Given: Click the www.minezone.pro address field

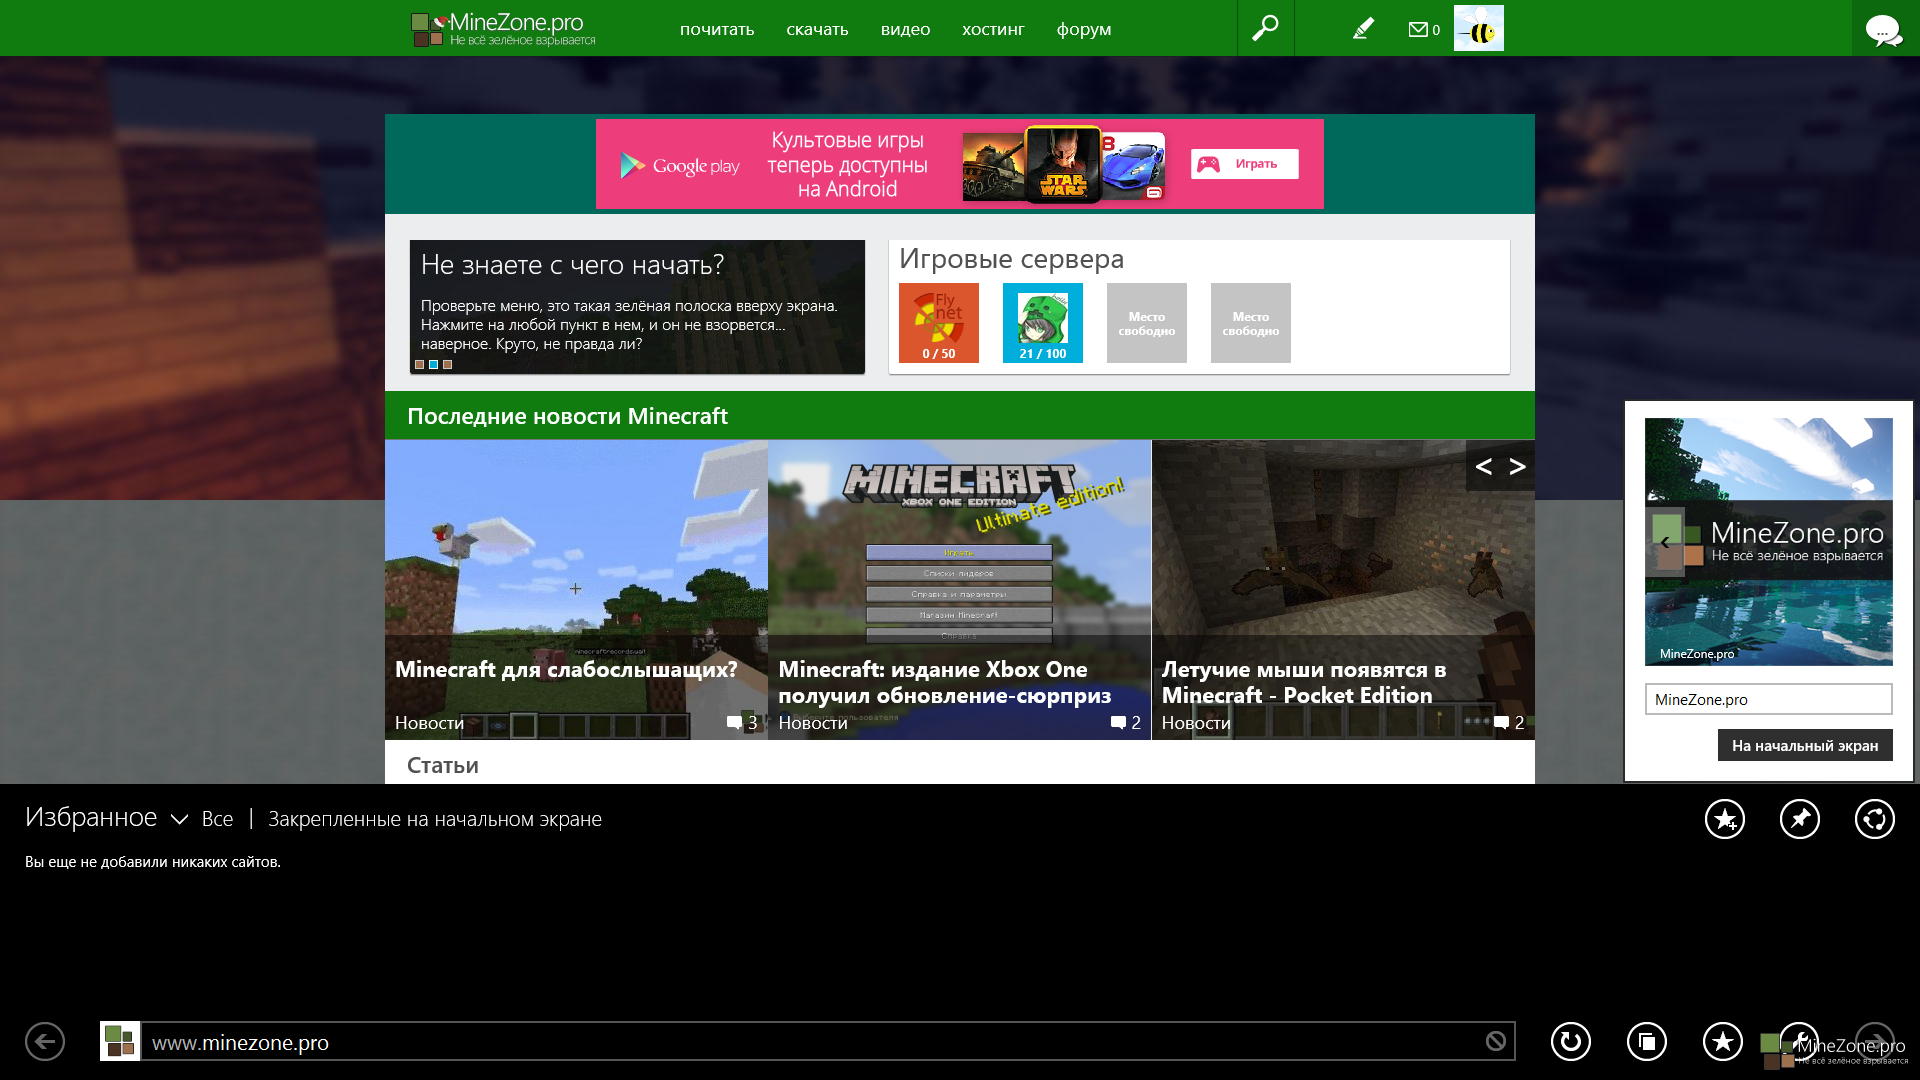Looking at the screenshot, I should (800, 1042).
